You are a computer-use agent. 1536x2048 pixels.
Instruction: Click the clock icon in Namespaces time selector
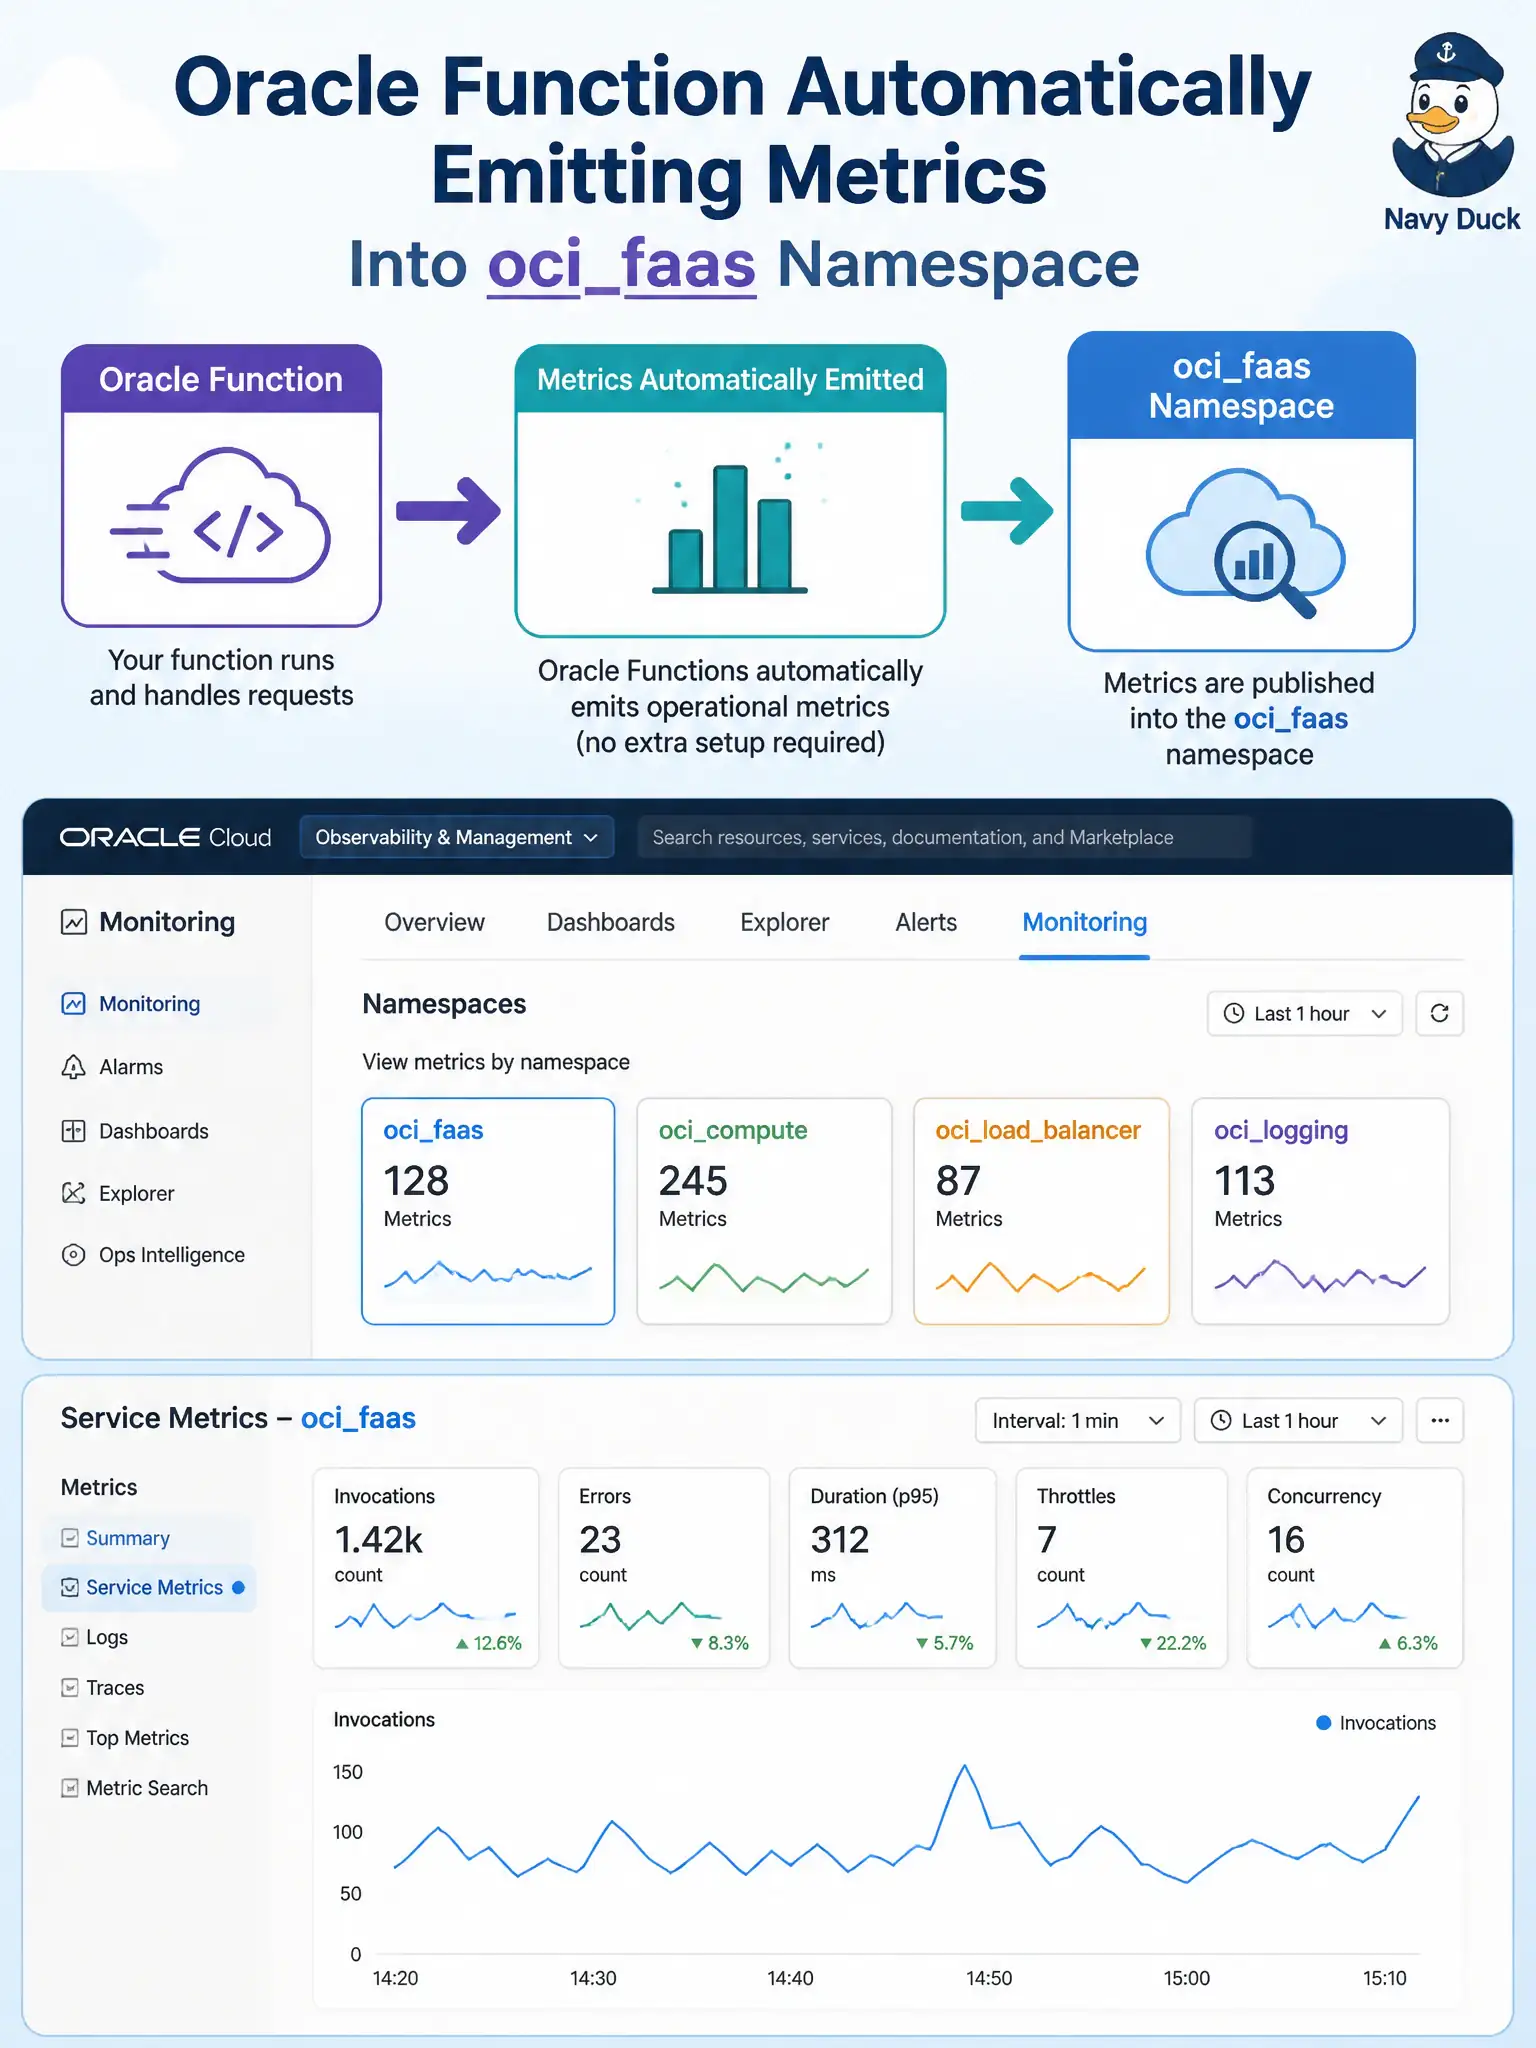[1235, 1014]
